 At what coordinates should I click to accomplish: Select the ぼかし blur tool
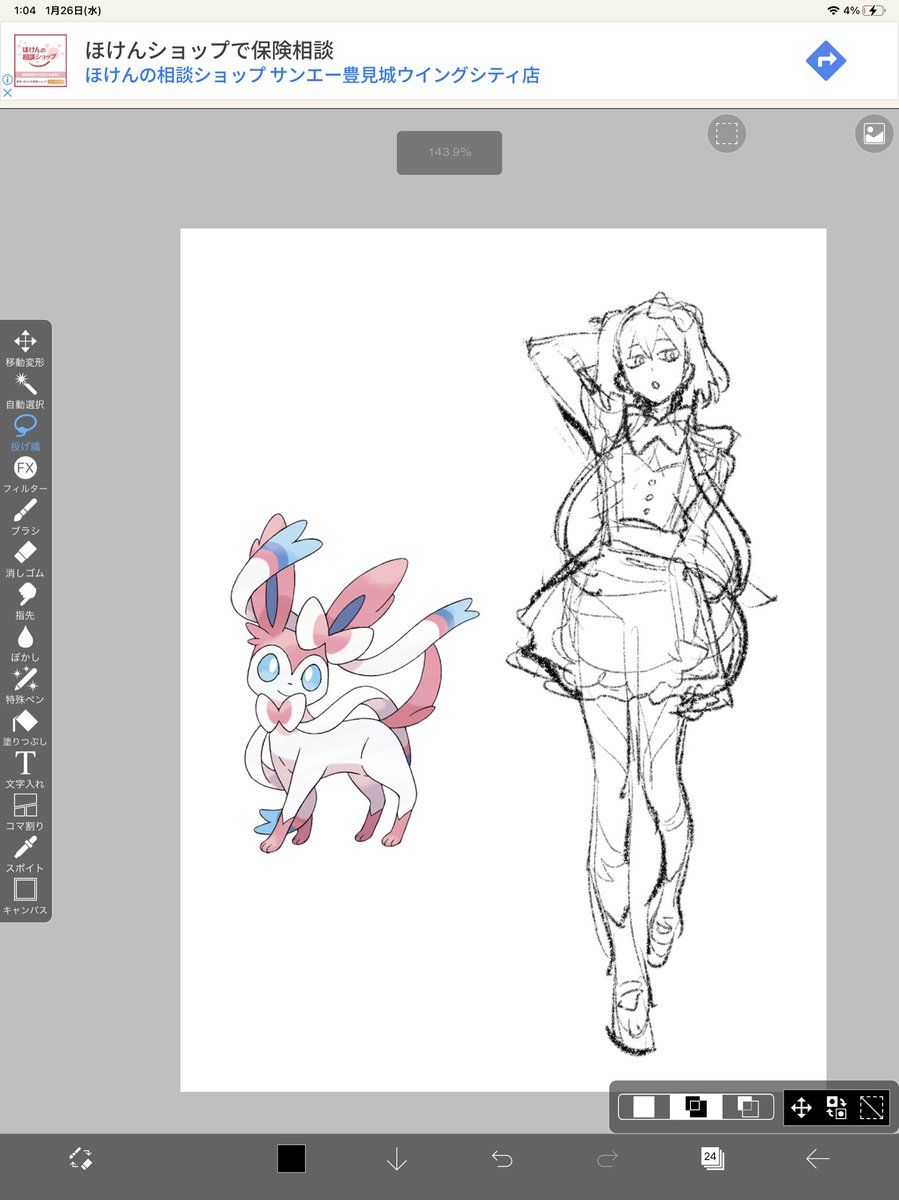coord(25,643)
